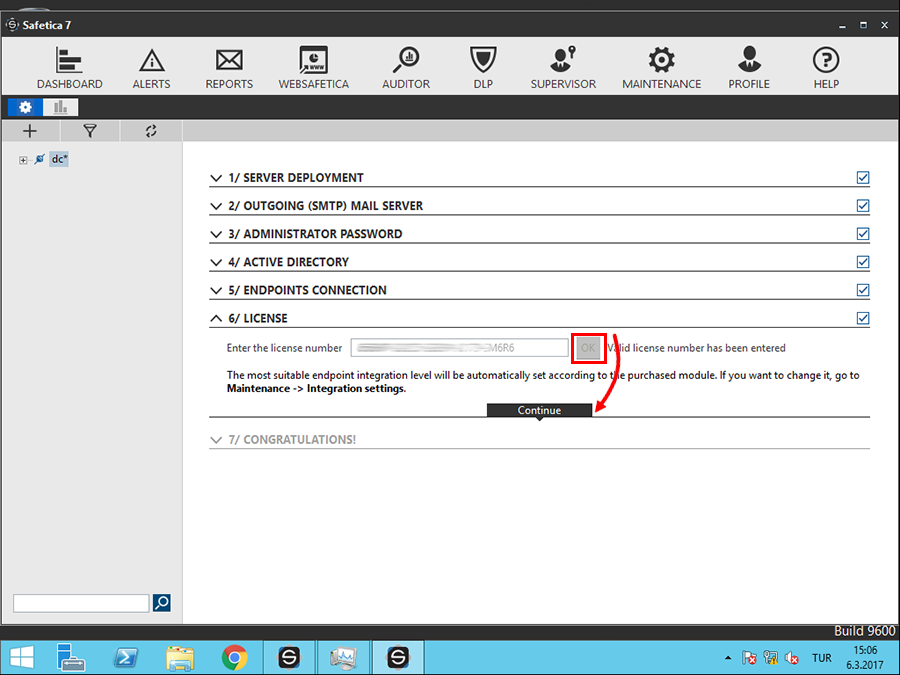Click the Safetica logo in title bar
Image resolution: width=900 pixels, height=675 pixels.
[x=12, y=25]
